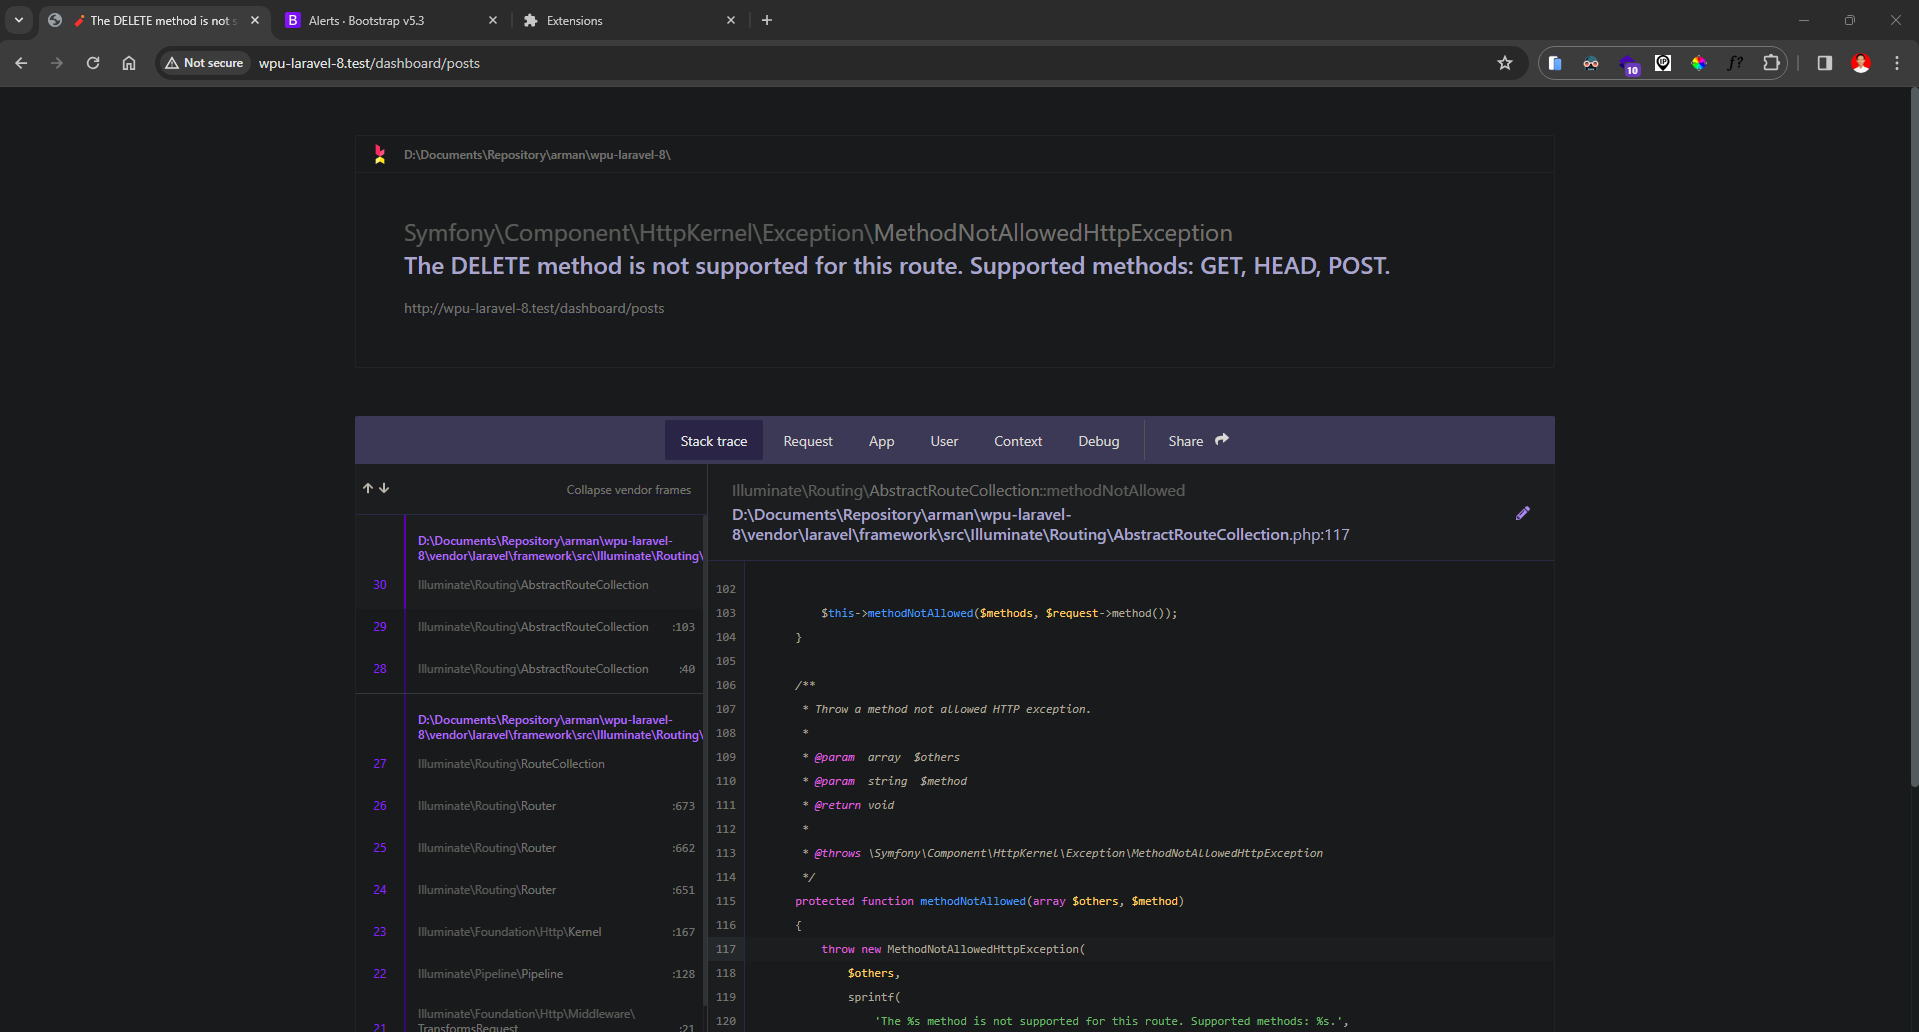Go to the browser home page

click(129, 63)
